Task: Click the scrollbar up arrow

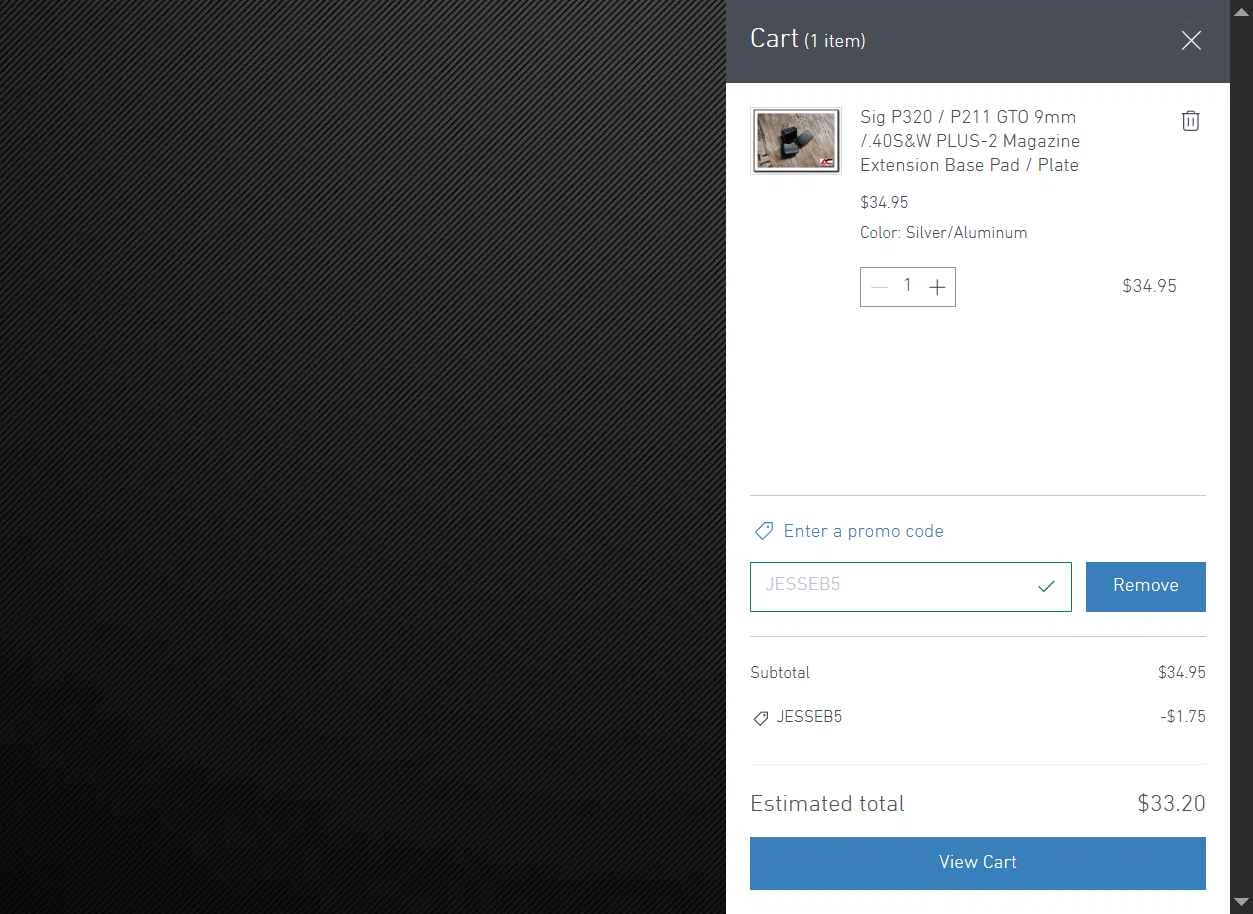Action: [x=1241, y=11]
